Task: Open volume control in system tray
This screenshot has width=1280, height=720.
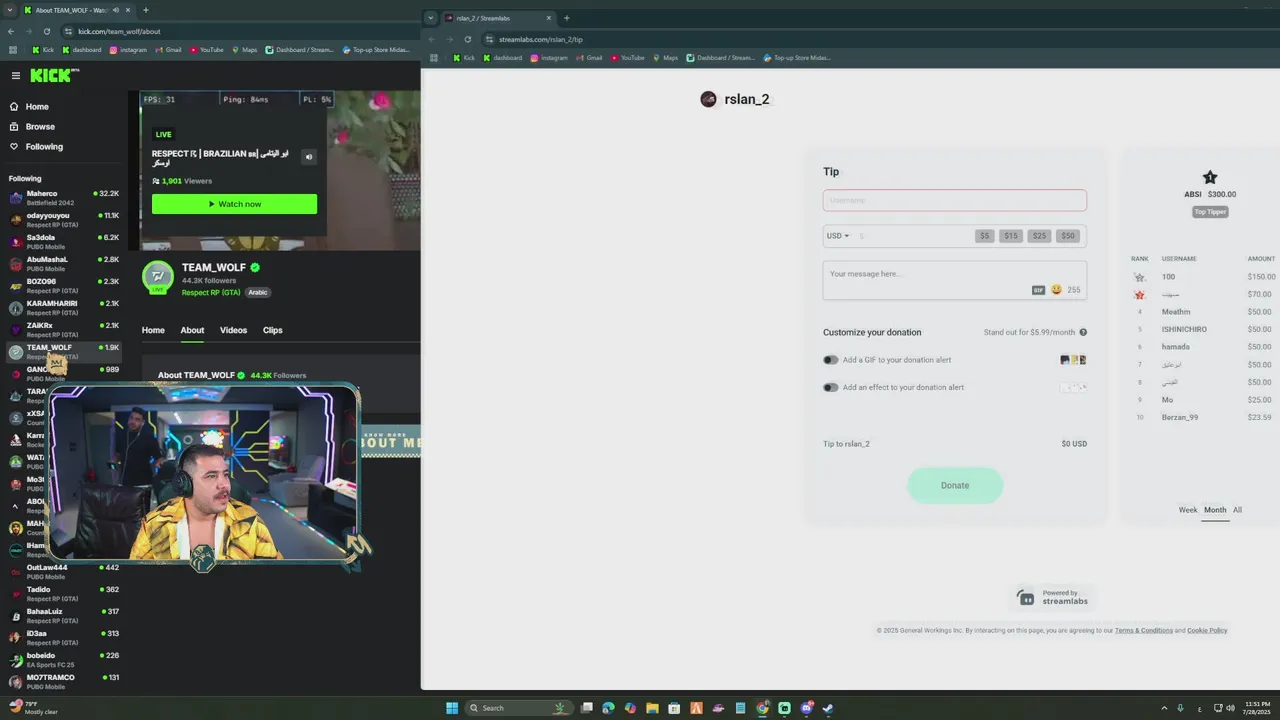Action: pos(1230,708)
